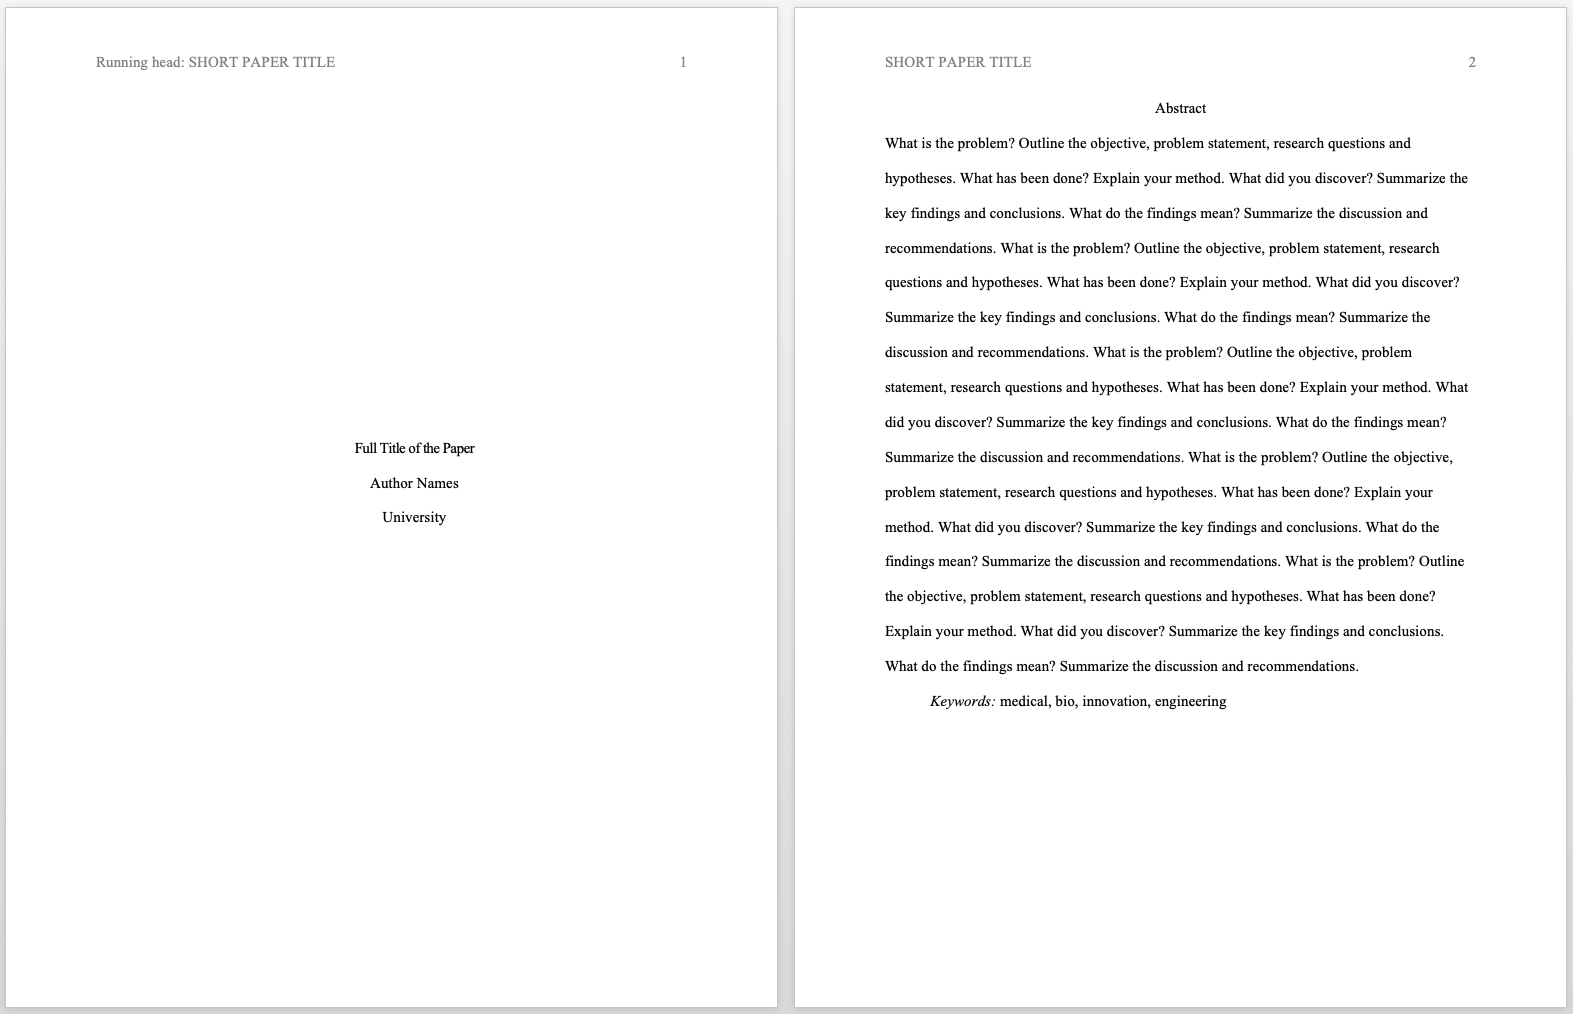The height and width of the screenshot is (1014, 1573).
Task: Click the line starting 'did you discover? Summarize the key'
Action: [1166, 422]
